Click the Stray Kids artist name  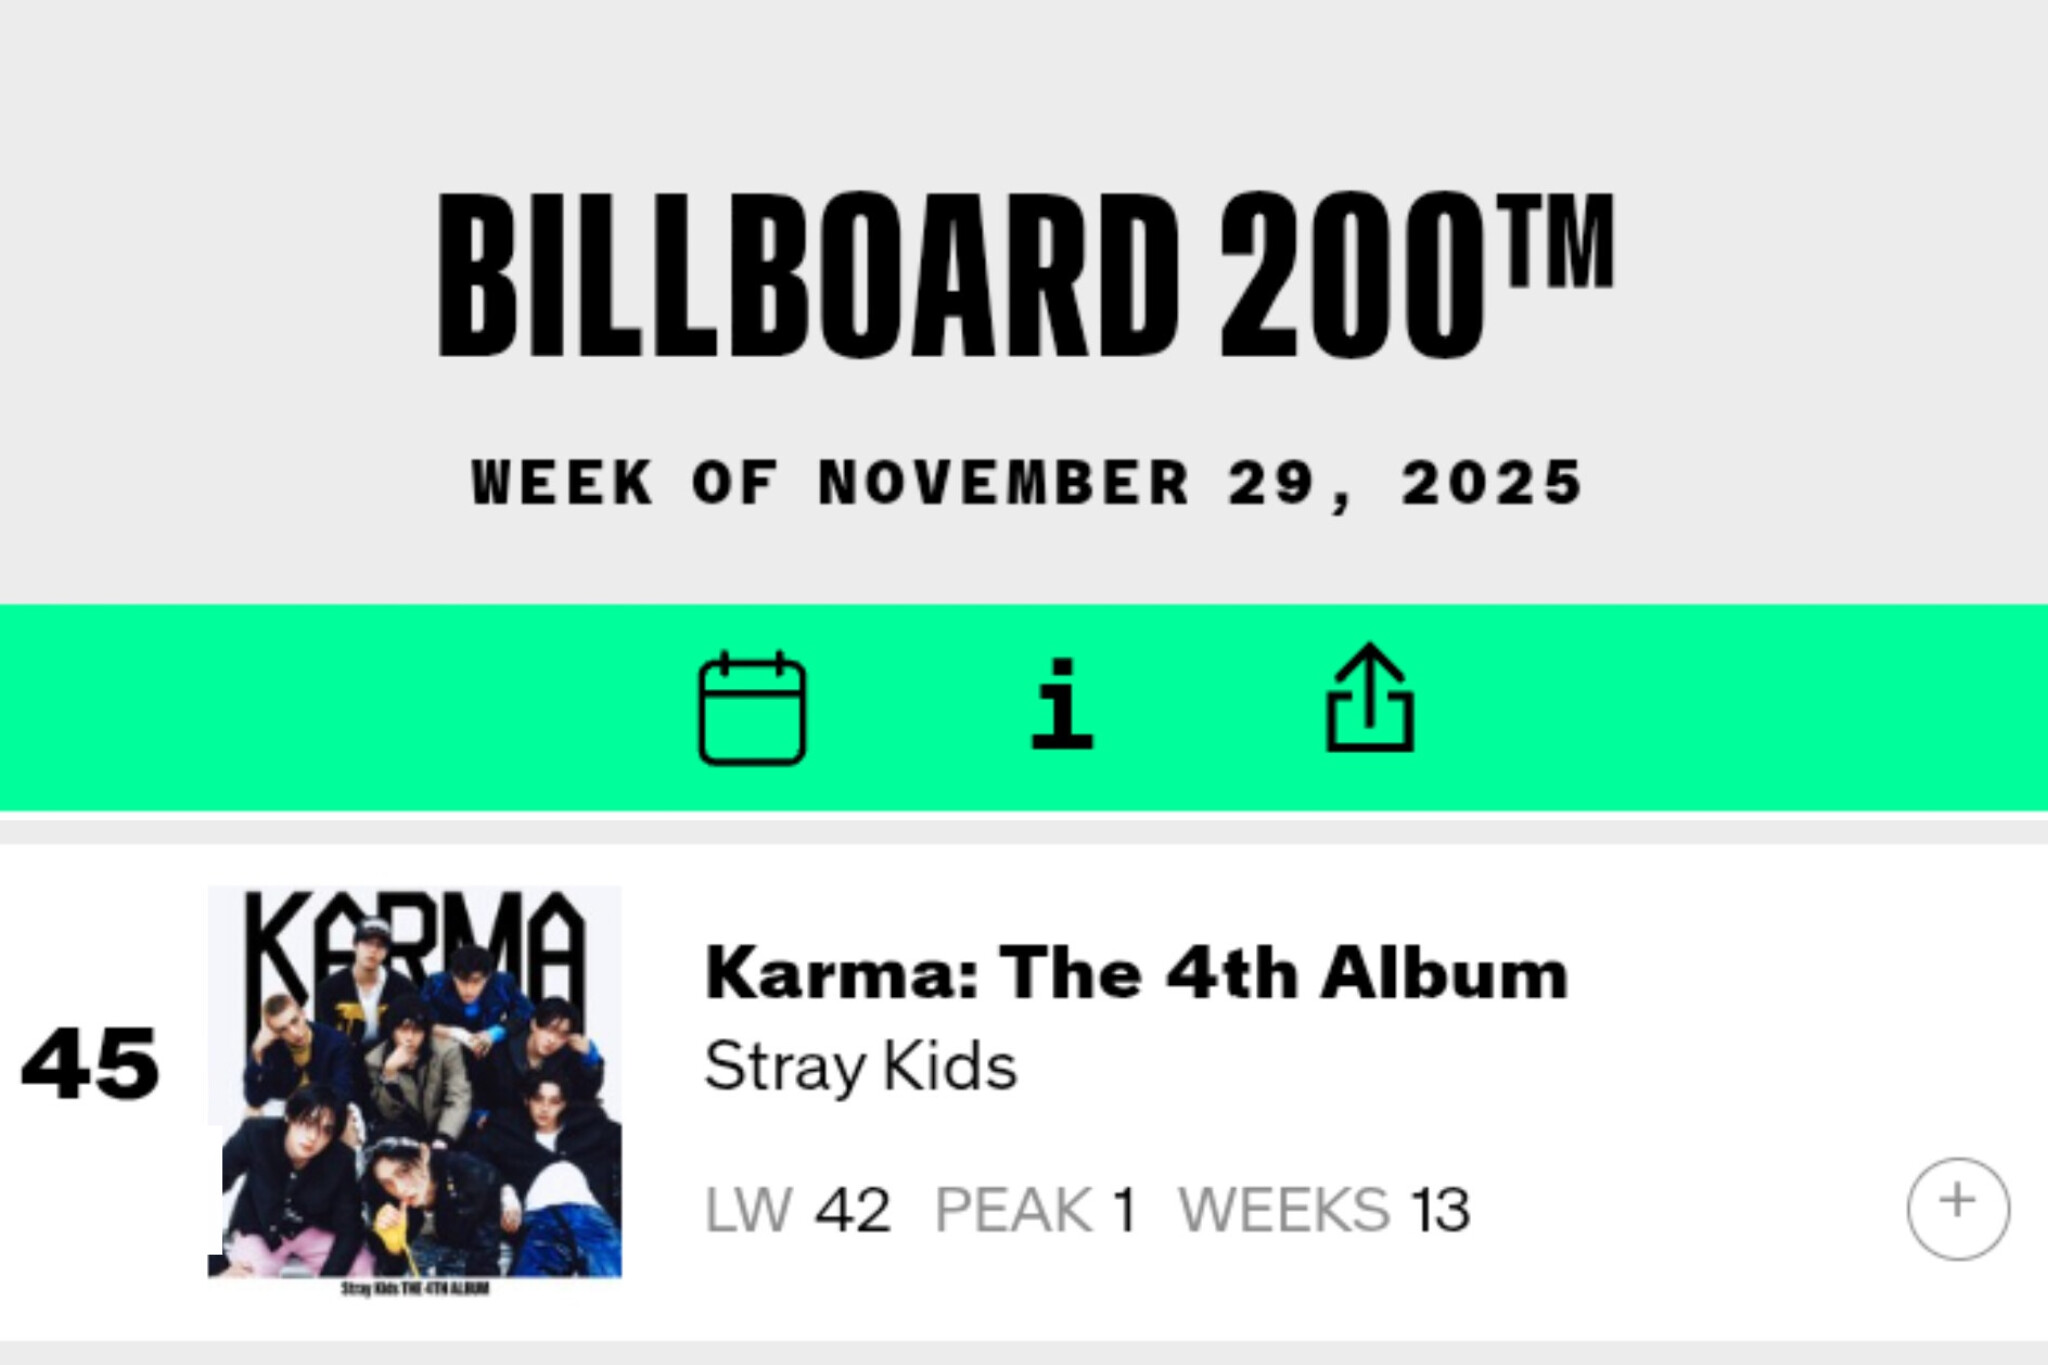point(860,1066)
